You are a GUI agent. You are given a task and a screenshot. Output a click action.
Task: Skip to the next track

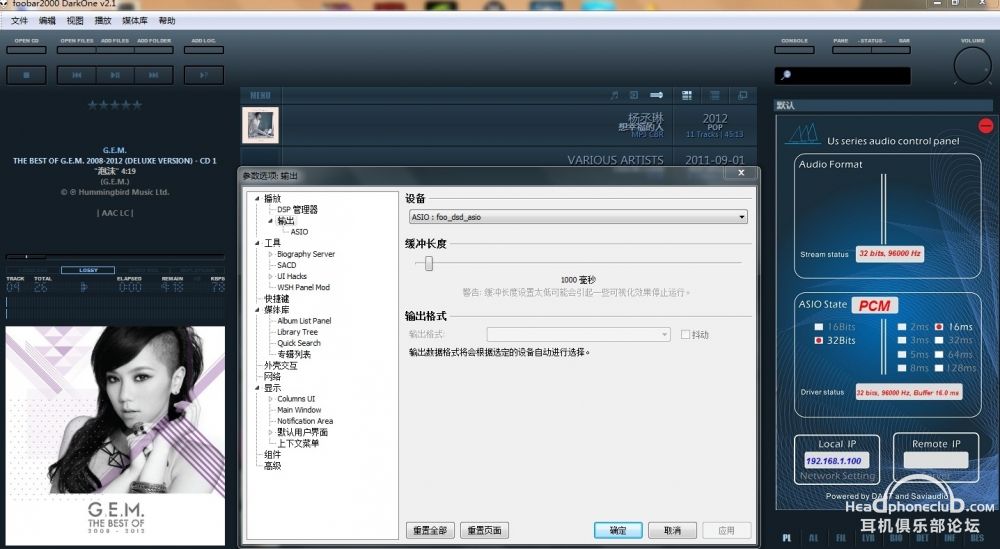(154, 75)
